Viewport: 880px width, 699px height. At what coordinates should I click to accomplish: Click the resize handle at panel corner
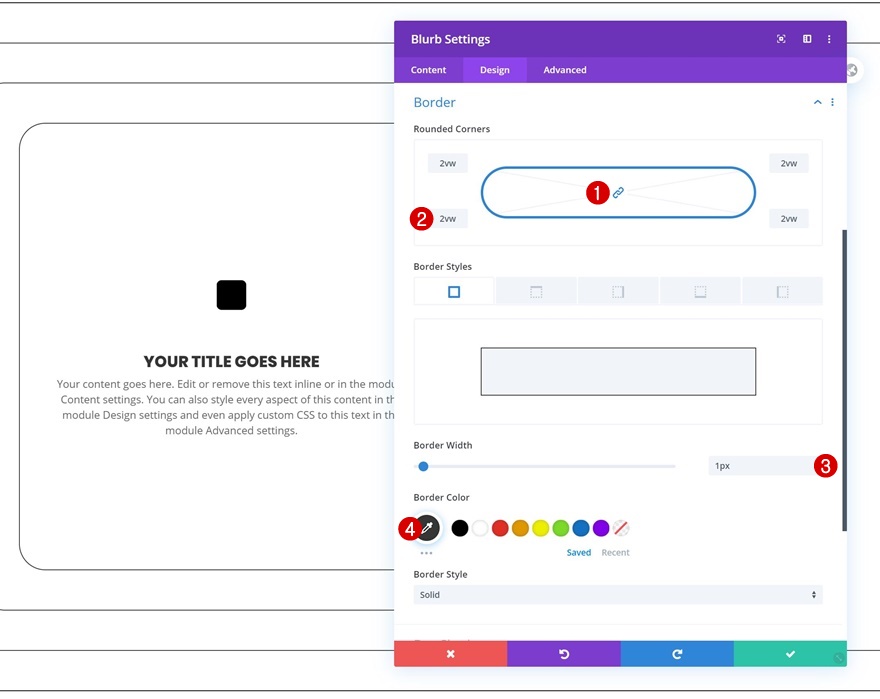click(x=838, y=658)
